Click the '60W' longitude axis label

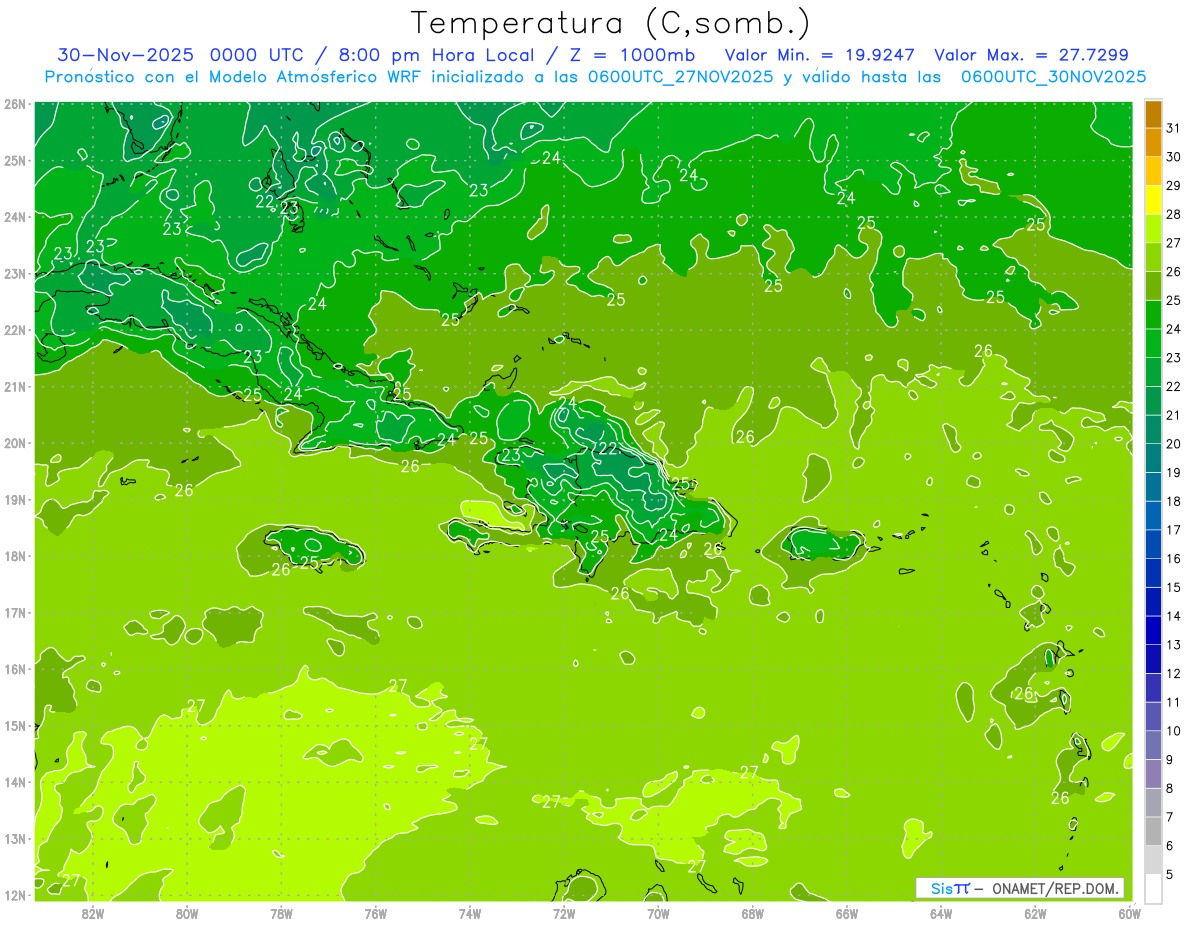coord(1130,913)
